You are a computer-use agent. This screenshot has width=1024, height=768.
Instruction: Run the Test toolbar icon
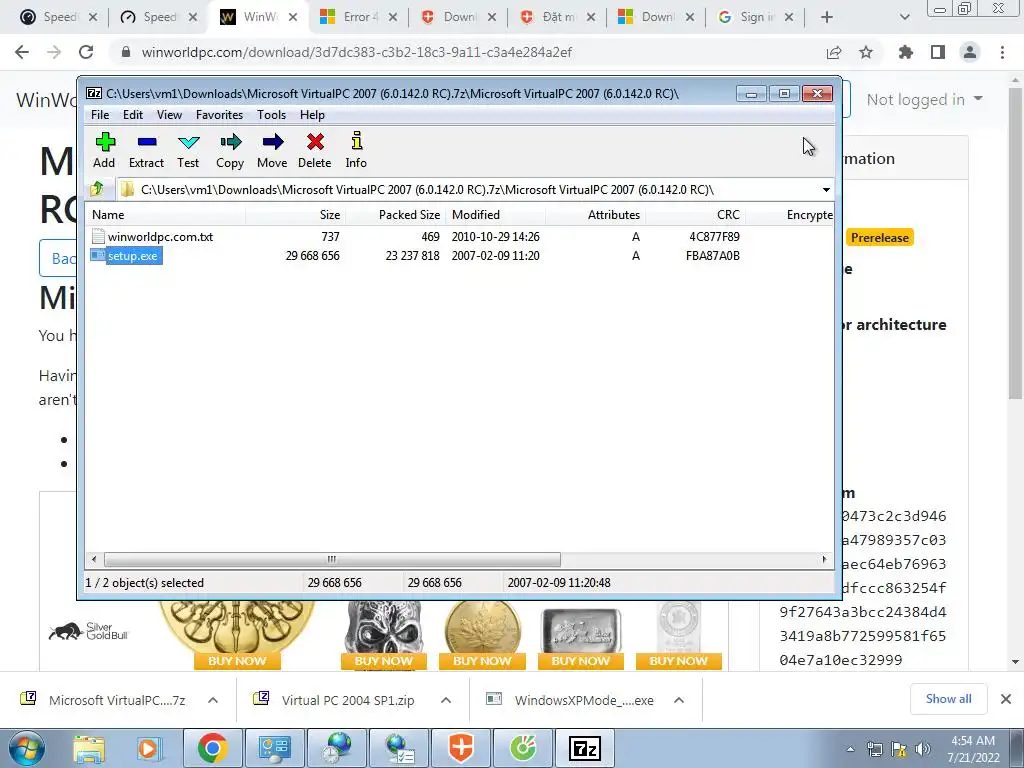click(x=188, y=150)
